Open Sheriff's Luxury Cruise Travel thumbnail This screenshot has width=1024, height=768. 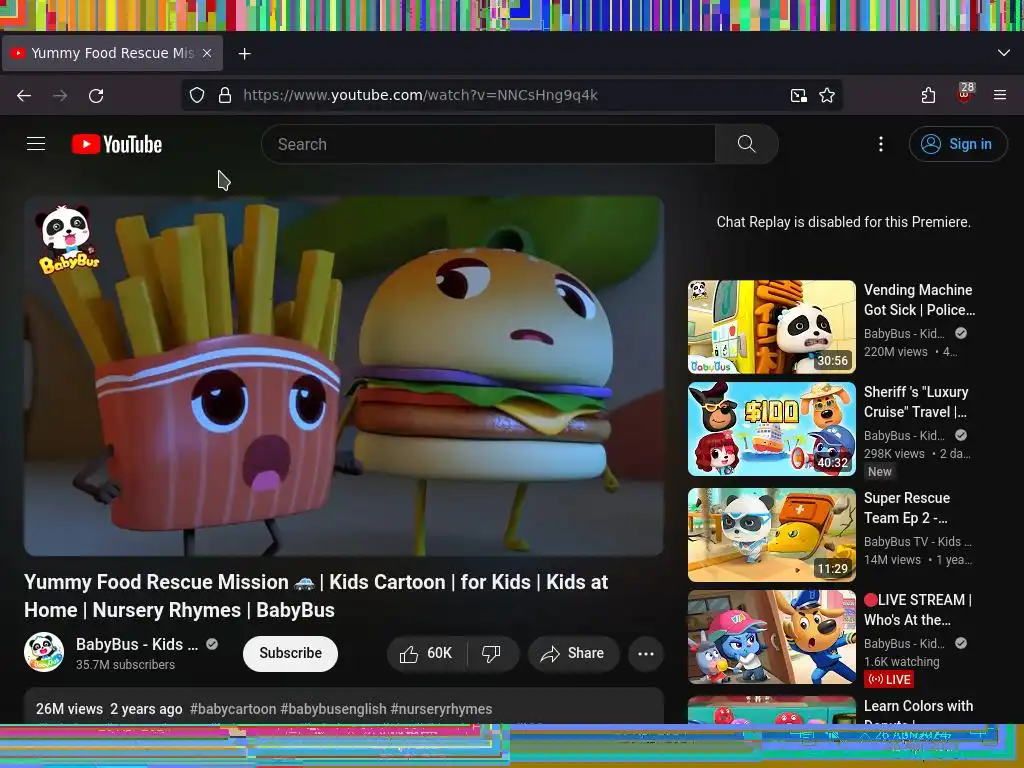point(771,429)
